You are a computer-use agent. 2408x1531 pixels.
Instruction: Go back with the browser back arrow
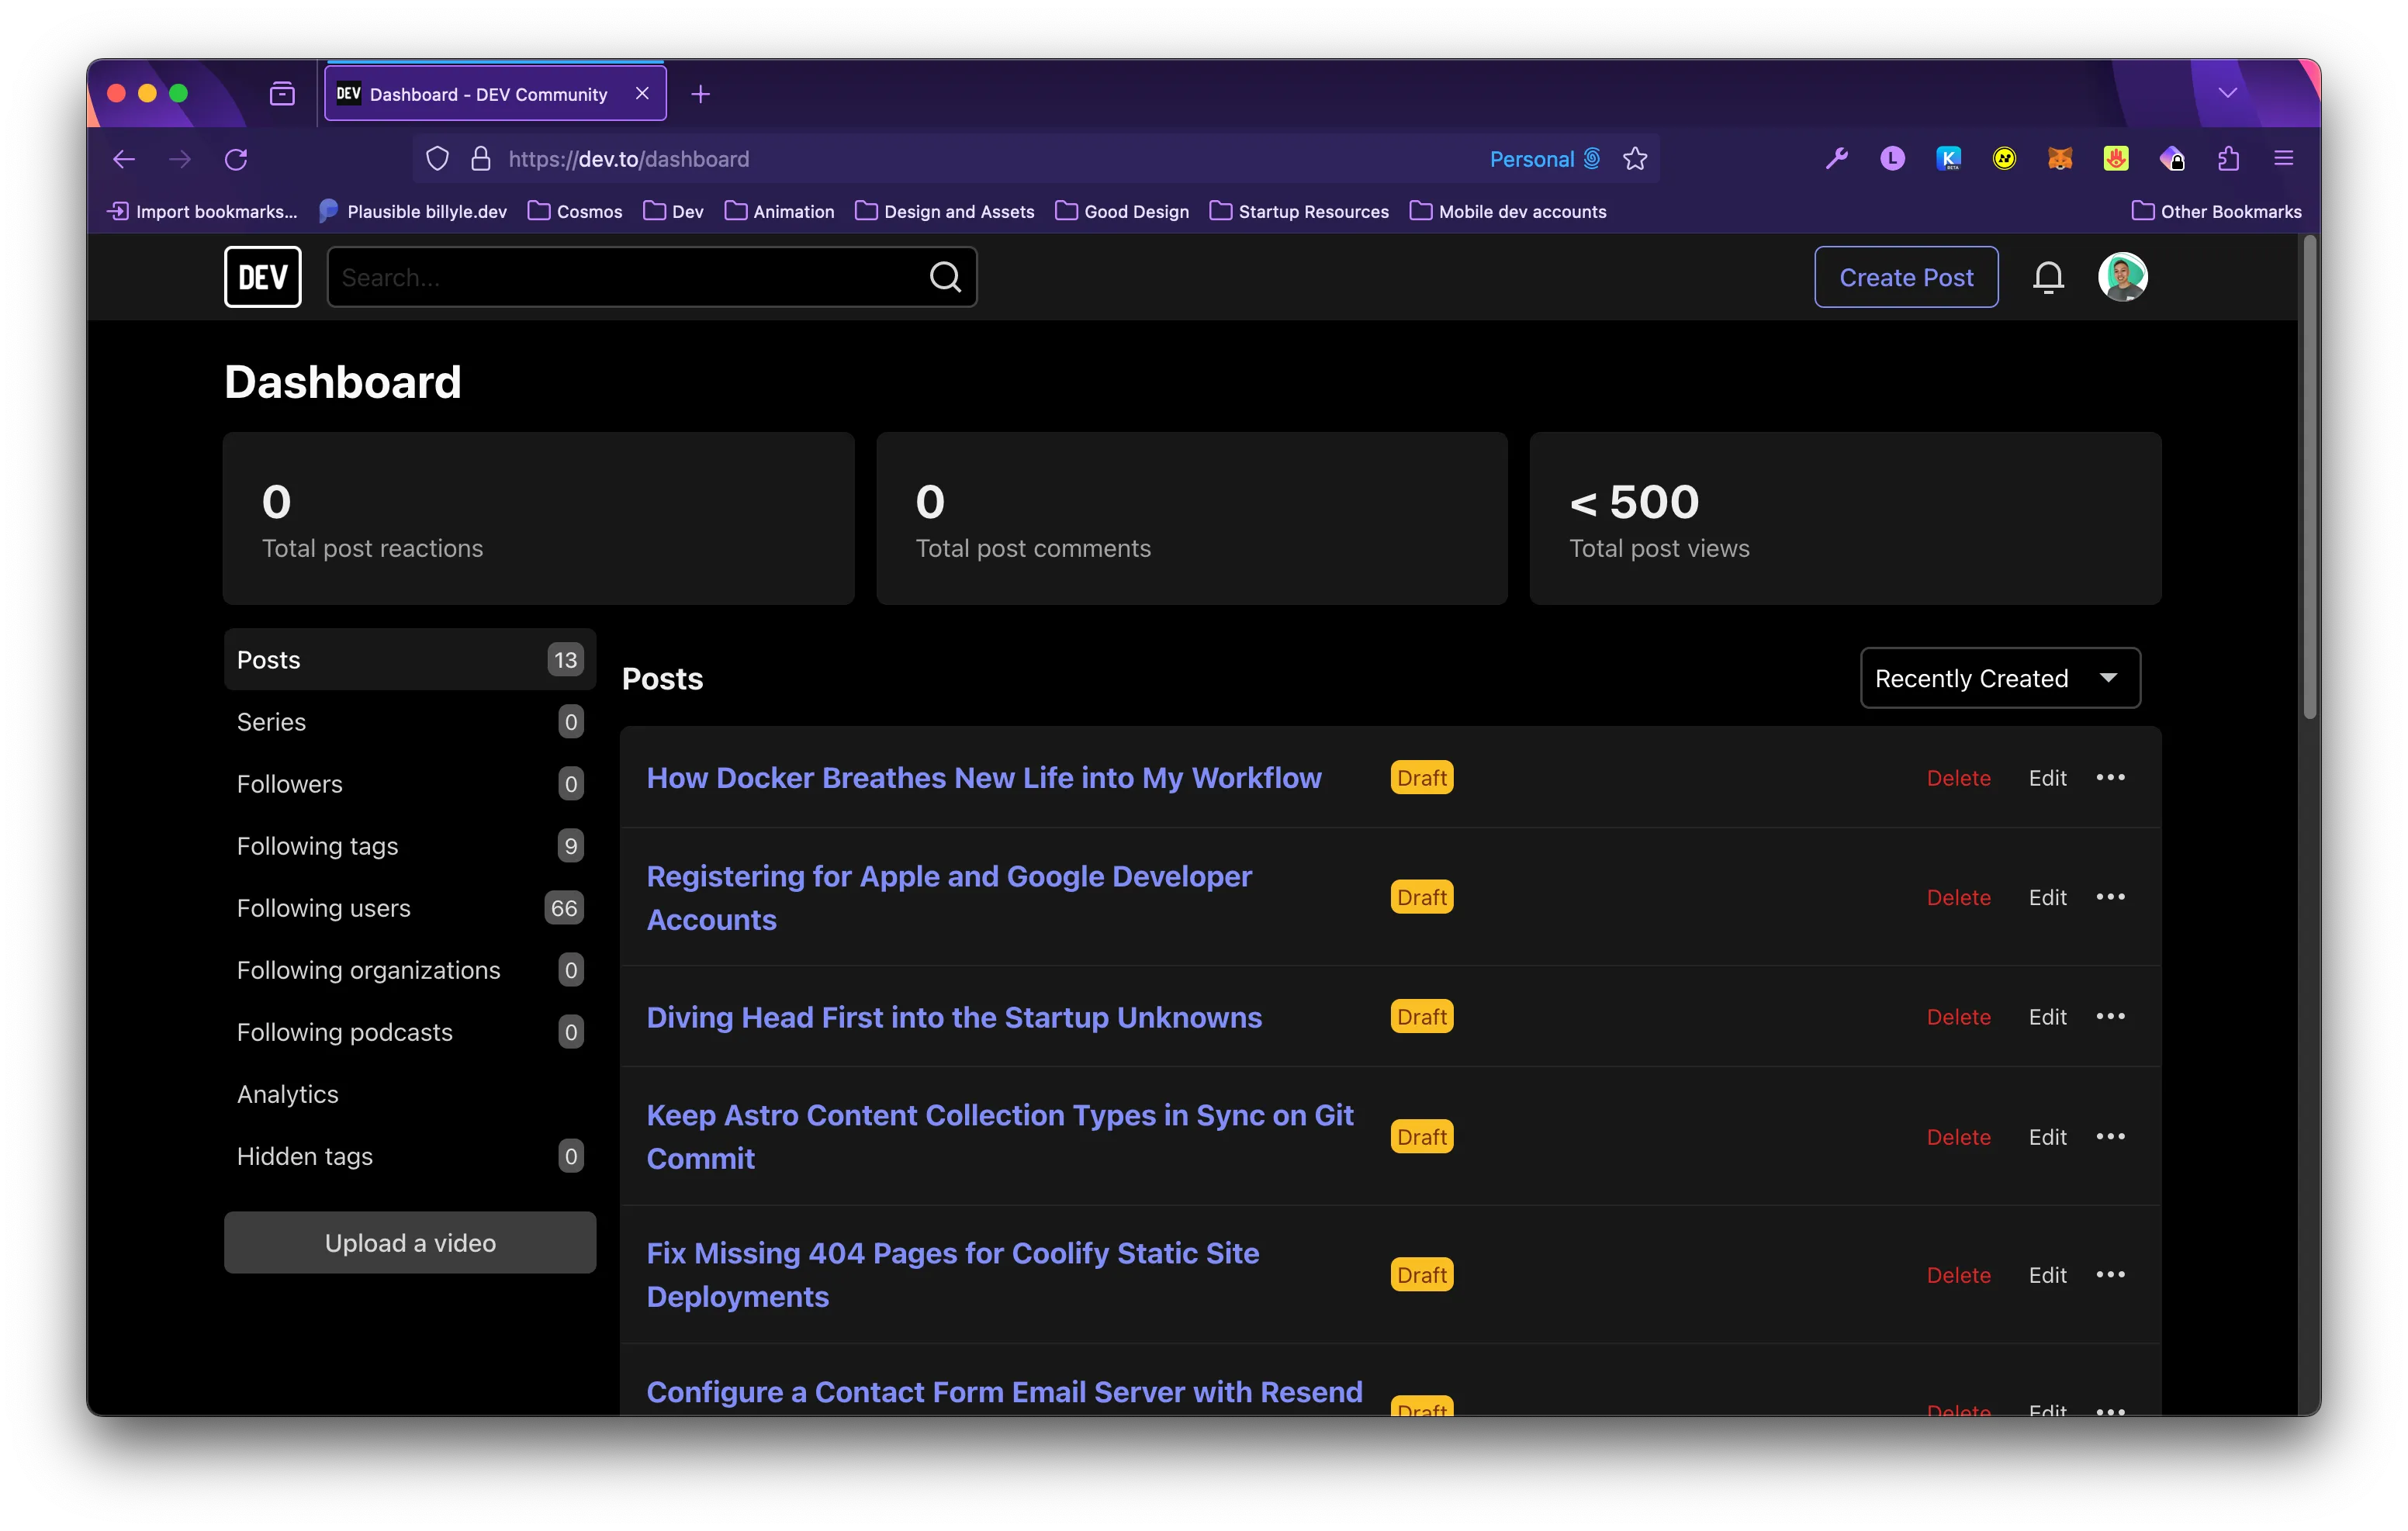pos(124,159)
